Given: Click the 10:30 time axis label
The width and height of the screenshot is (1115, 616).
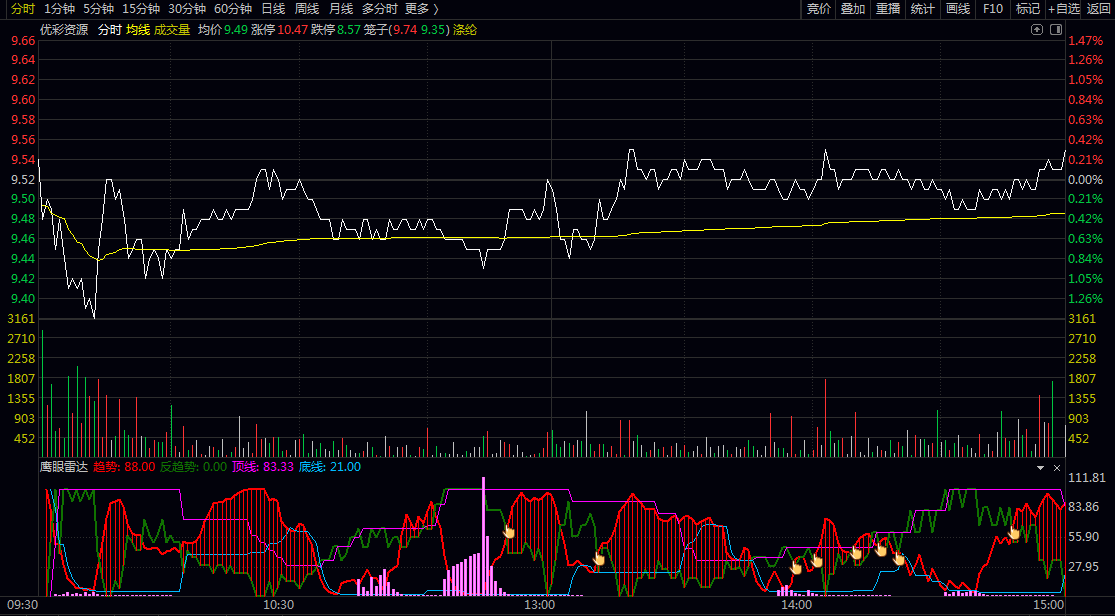Looking at the screenshot, I should coord(278,605).
